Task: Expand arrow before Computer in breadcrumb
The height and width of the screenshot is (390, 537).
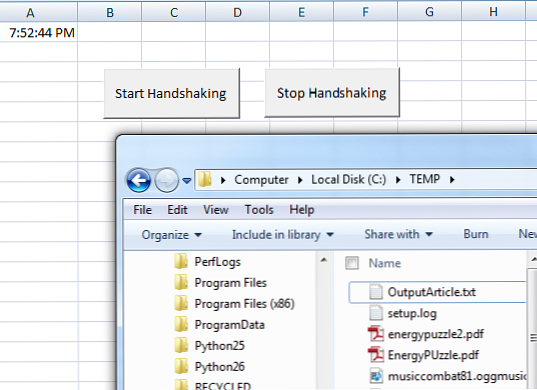Action: pyautogui.click(x=223, y=180)
